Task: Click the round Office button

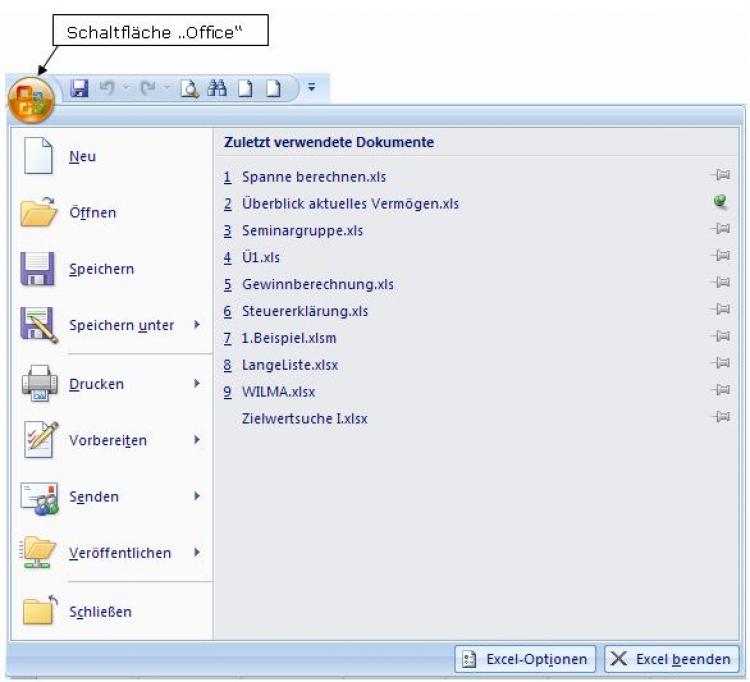Action: tap(31, 98)
